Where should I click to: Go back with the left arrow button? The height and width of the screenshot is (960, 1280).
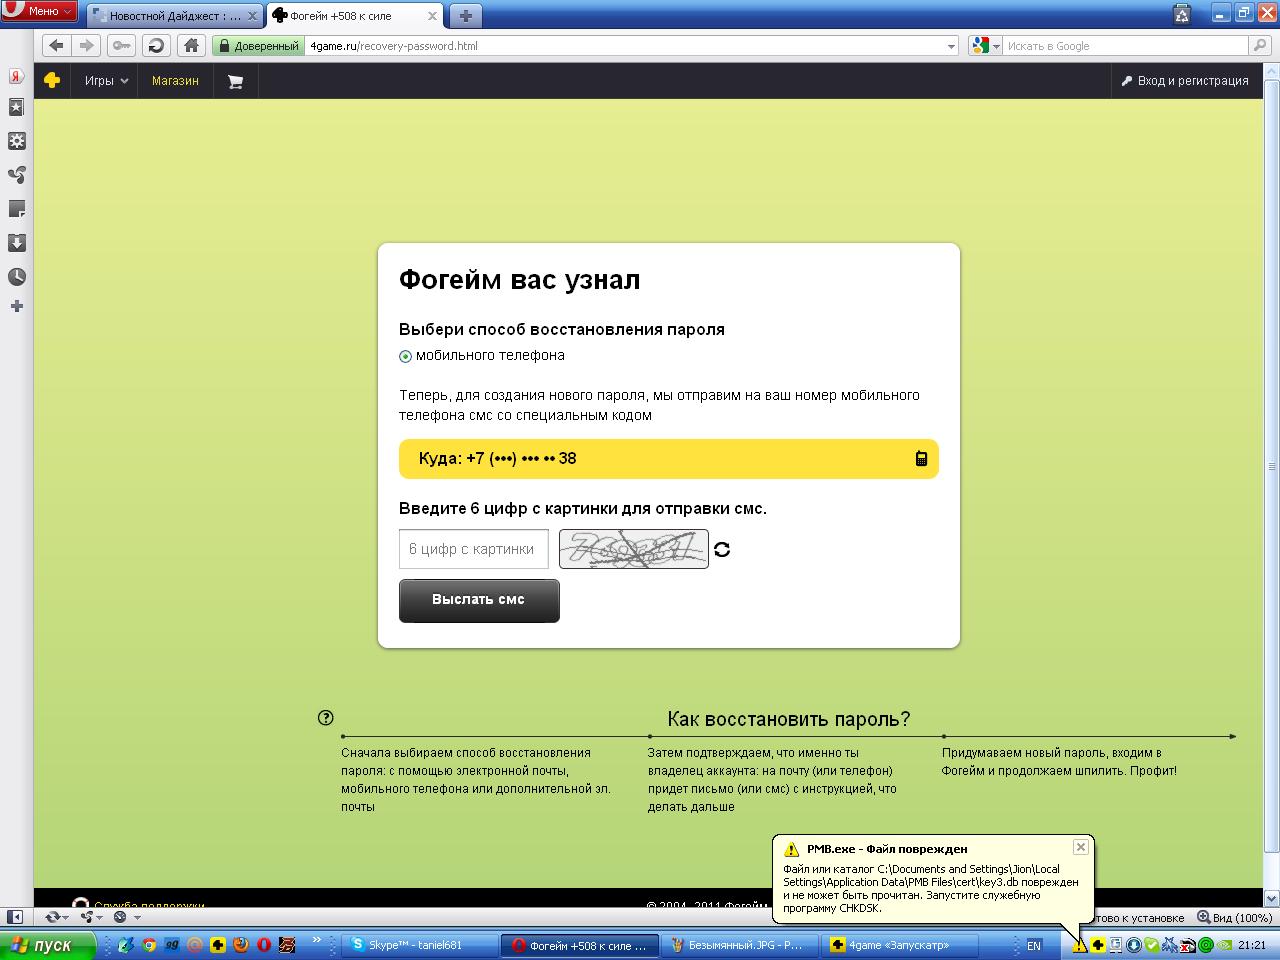56,45
